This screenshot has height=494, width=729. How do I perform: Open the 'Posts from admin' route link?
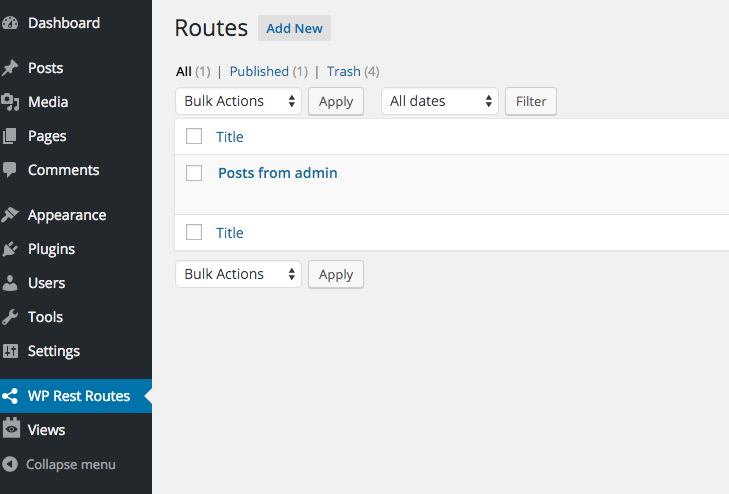[277, 173]
